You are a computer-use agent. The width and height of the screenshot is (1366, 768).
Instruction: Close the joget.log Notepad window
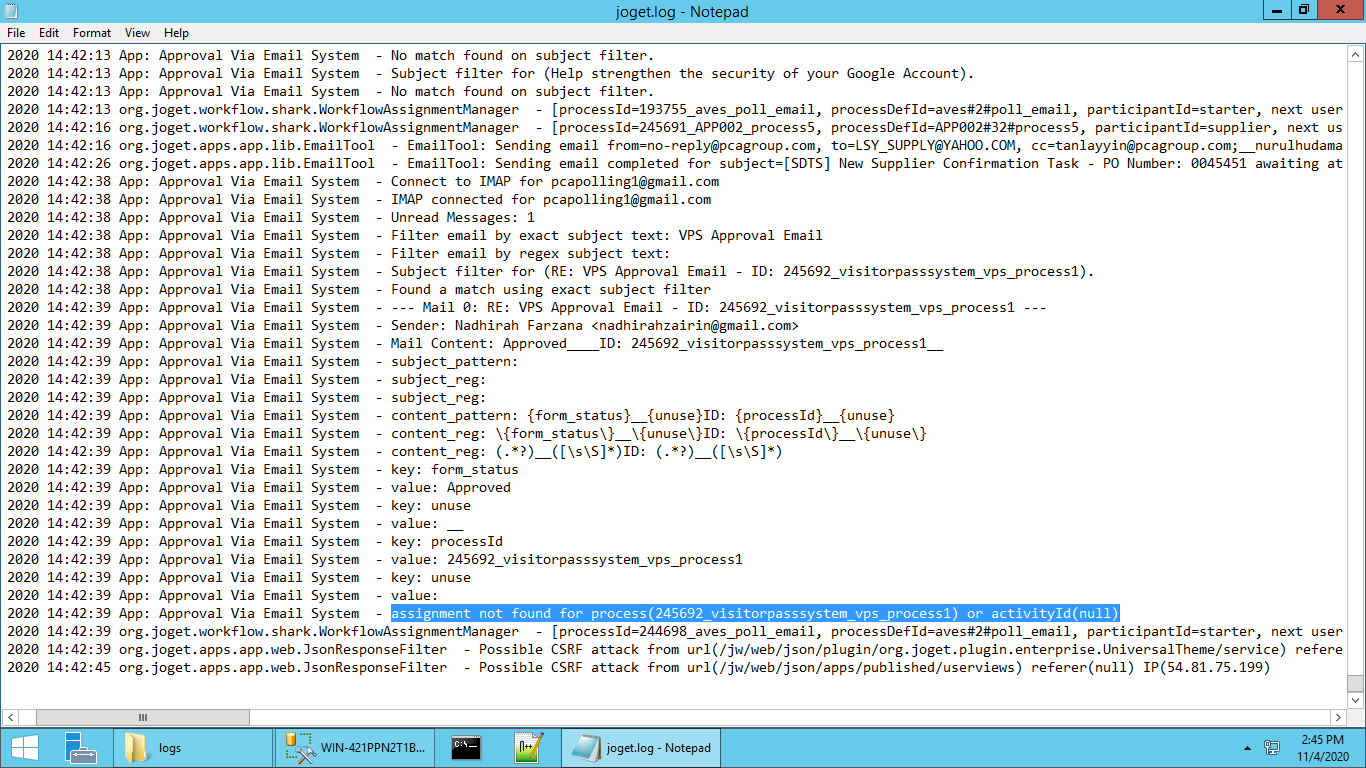coord(1339,10)
